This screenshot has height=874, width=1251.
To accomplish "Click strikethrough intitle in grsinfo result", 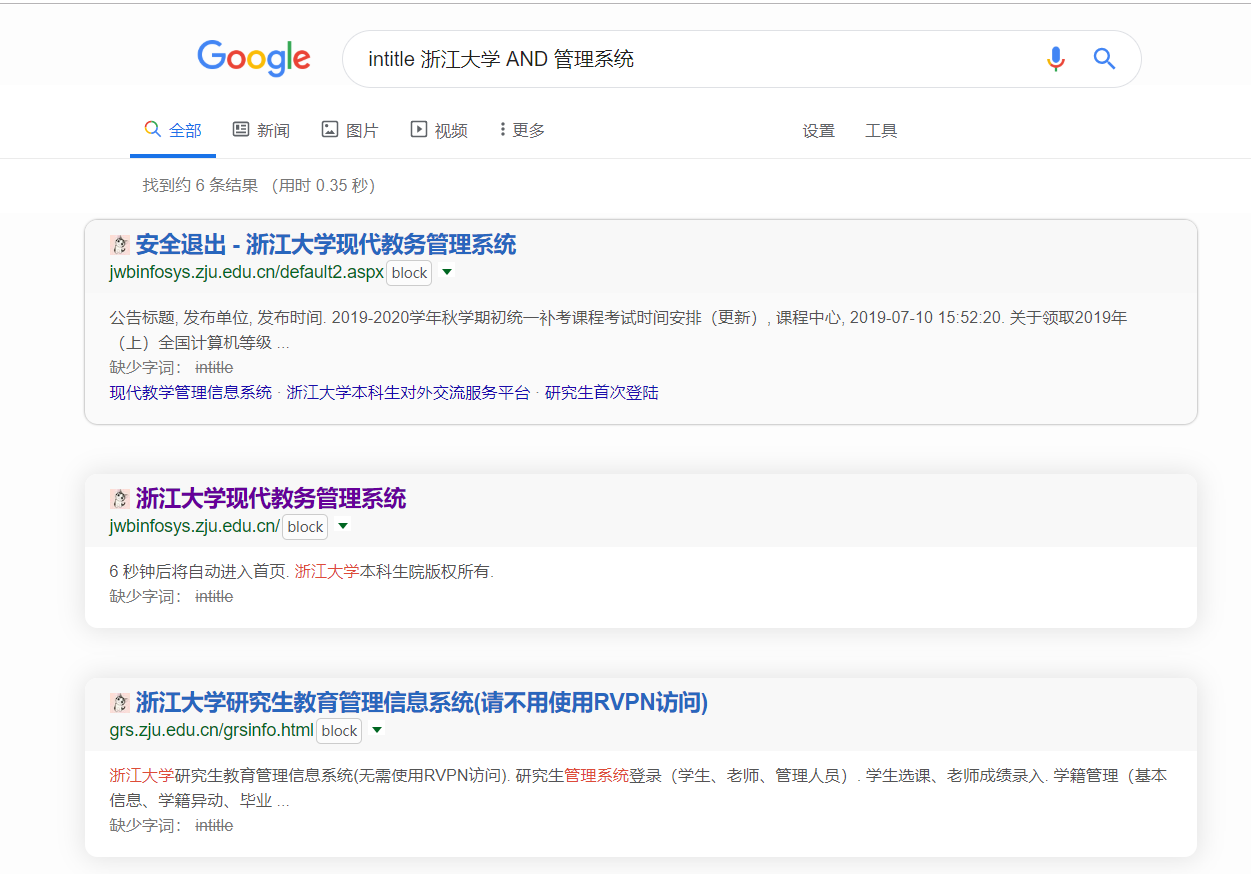I will pos(214,826).
